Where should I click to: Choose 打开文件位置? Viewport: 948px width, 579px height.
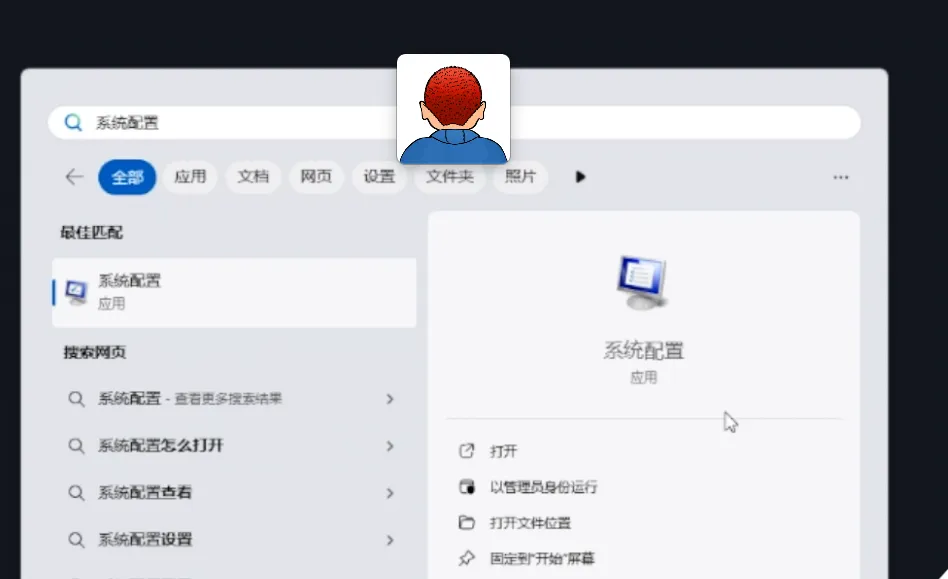(530, 523)
